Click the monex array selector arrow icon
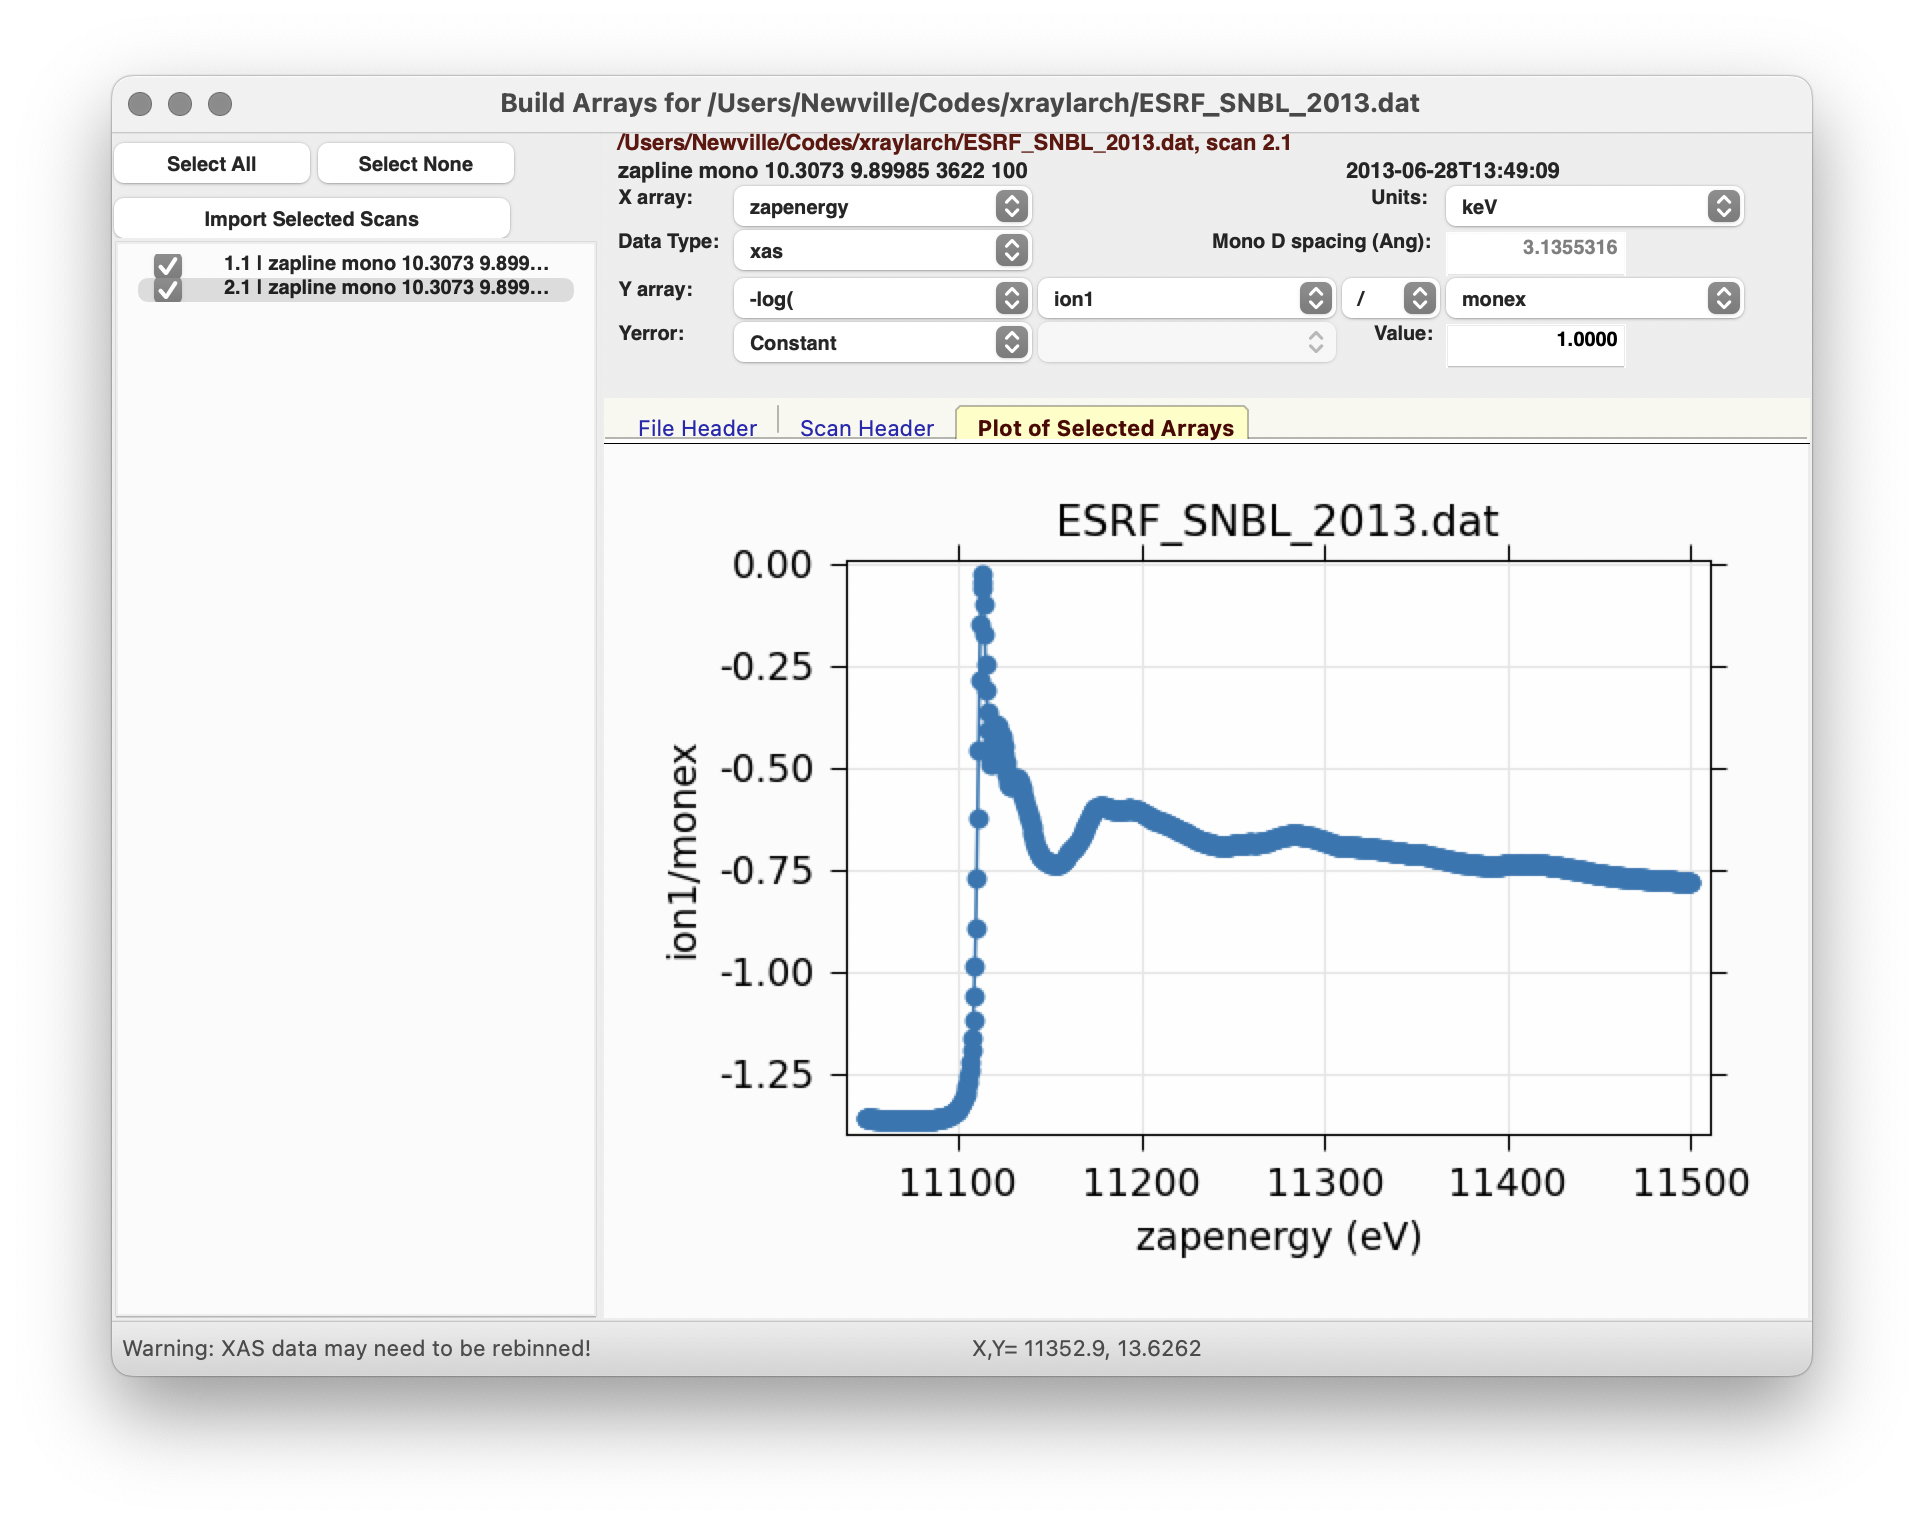 coord(1723,299)
